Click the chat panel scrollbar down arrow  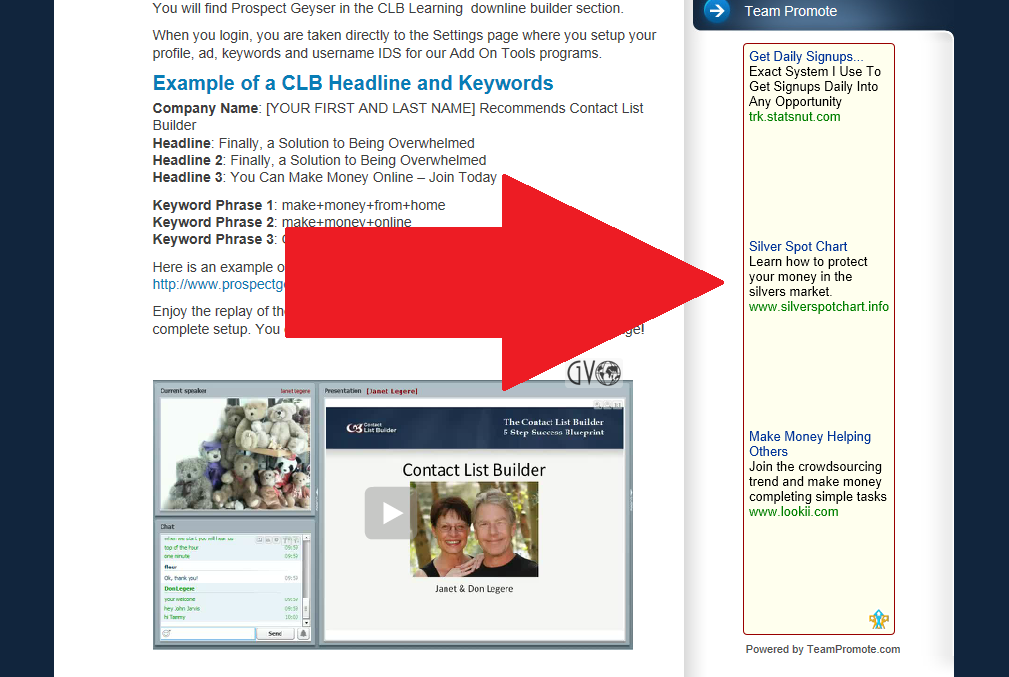coord(306,622)
